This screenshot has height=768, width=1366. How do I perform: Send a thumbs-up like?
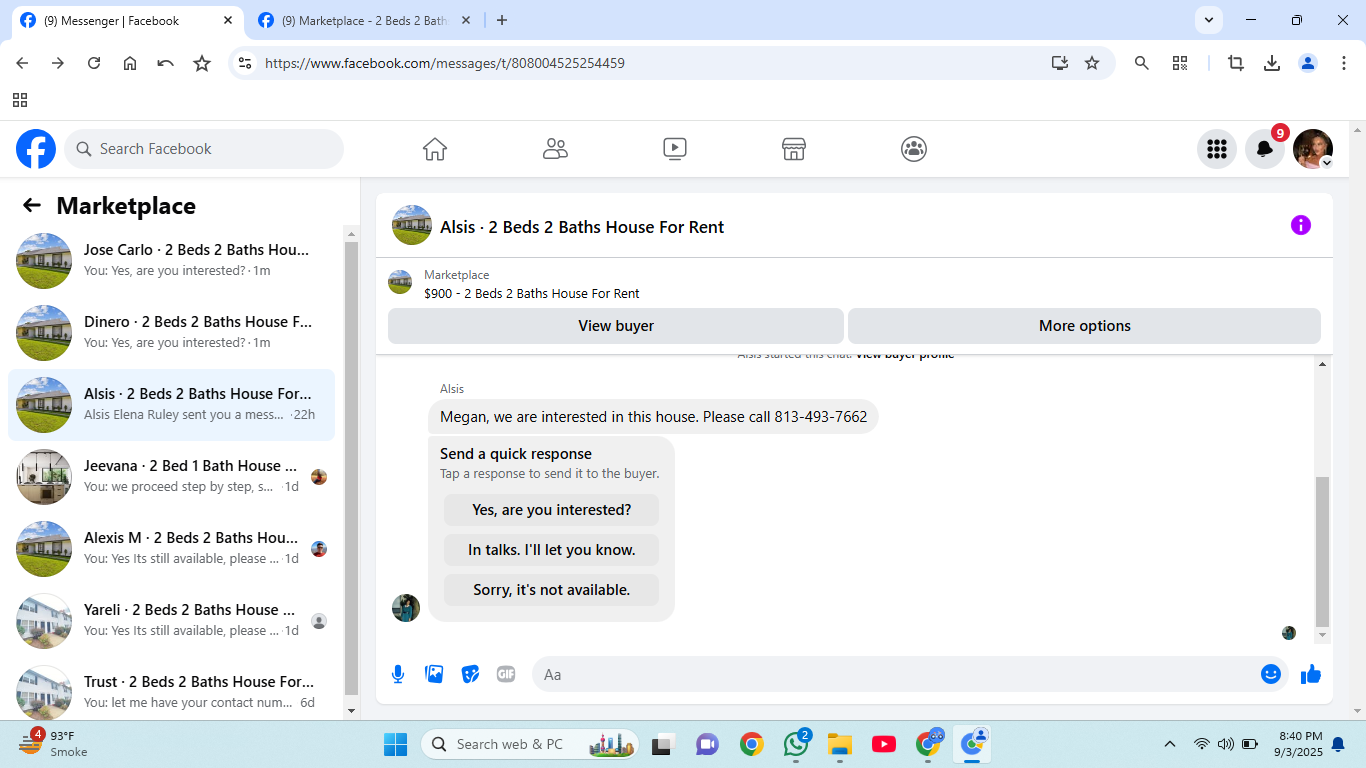click(x=1311, y=674)
